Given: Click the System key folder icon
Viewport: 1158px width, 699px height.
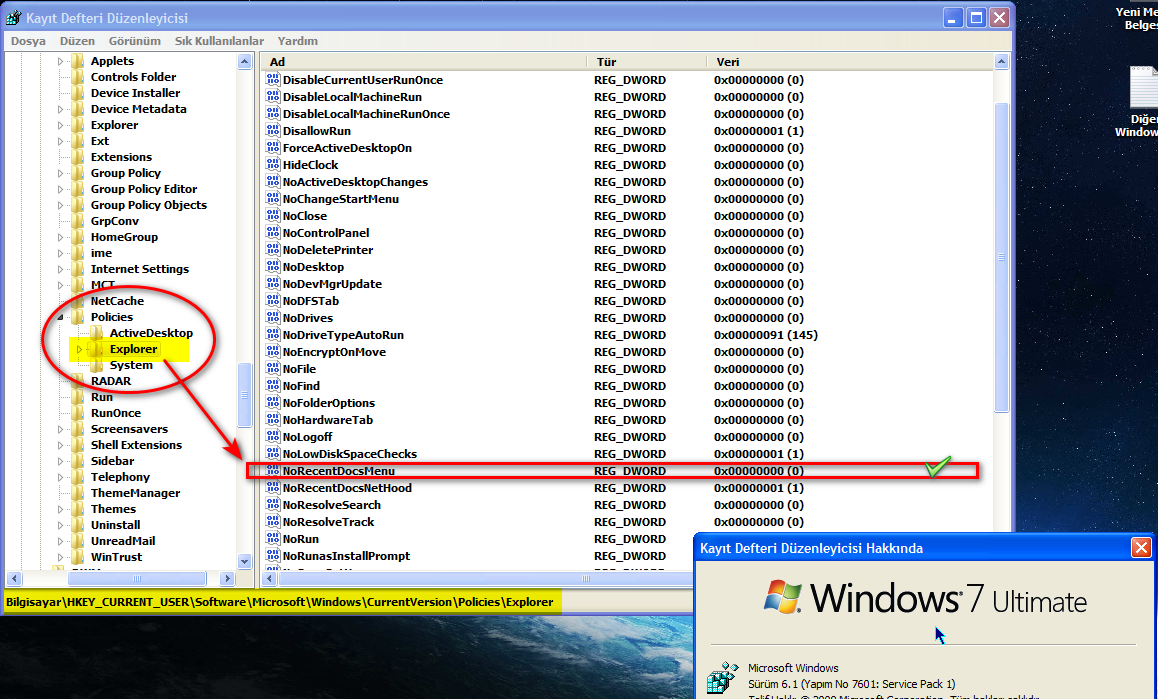Looking at the screenshot, I should pos(97,365).
